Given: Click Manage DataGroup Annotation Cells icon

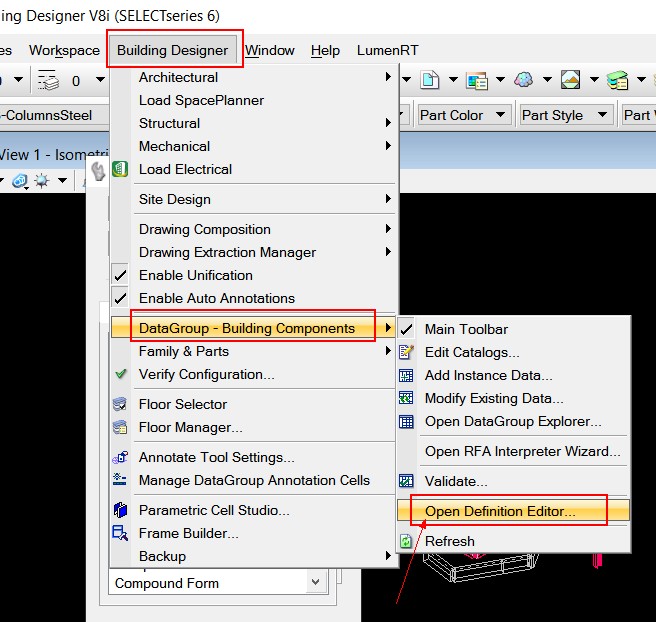Looking at the screenshot, I should [120, 479].
